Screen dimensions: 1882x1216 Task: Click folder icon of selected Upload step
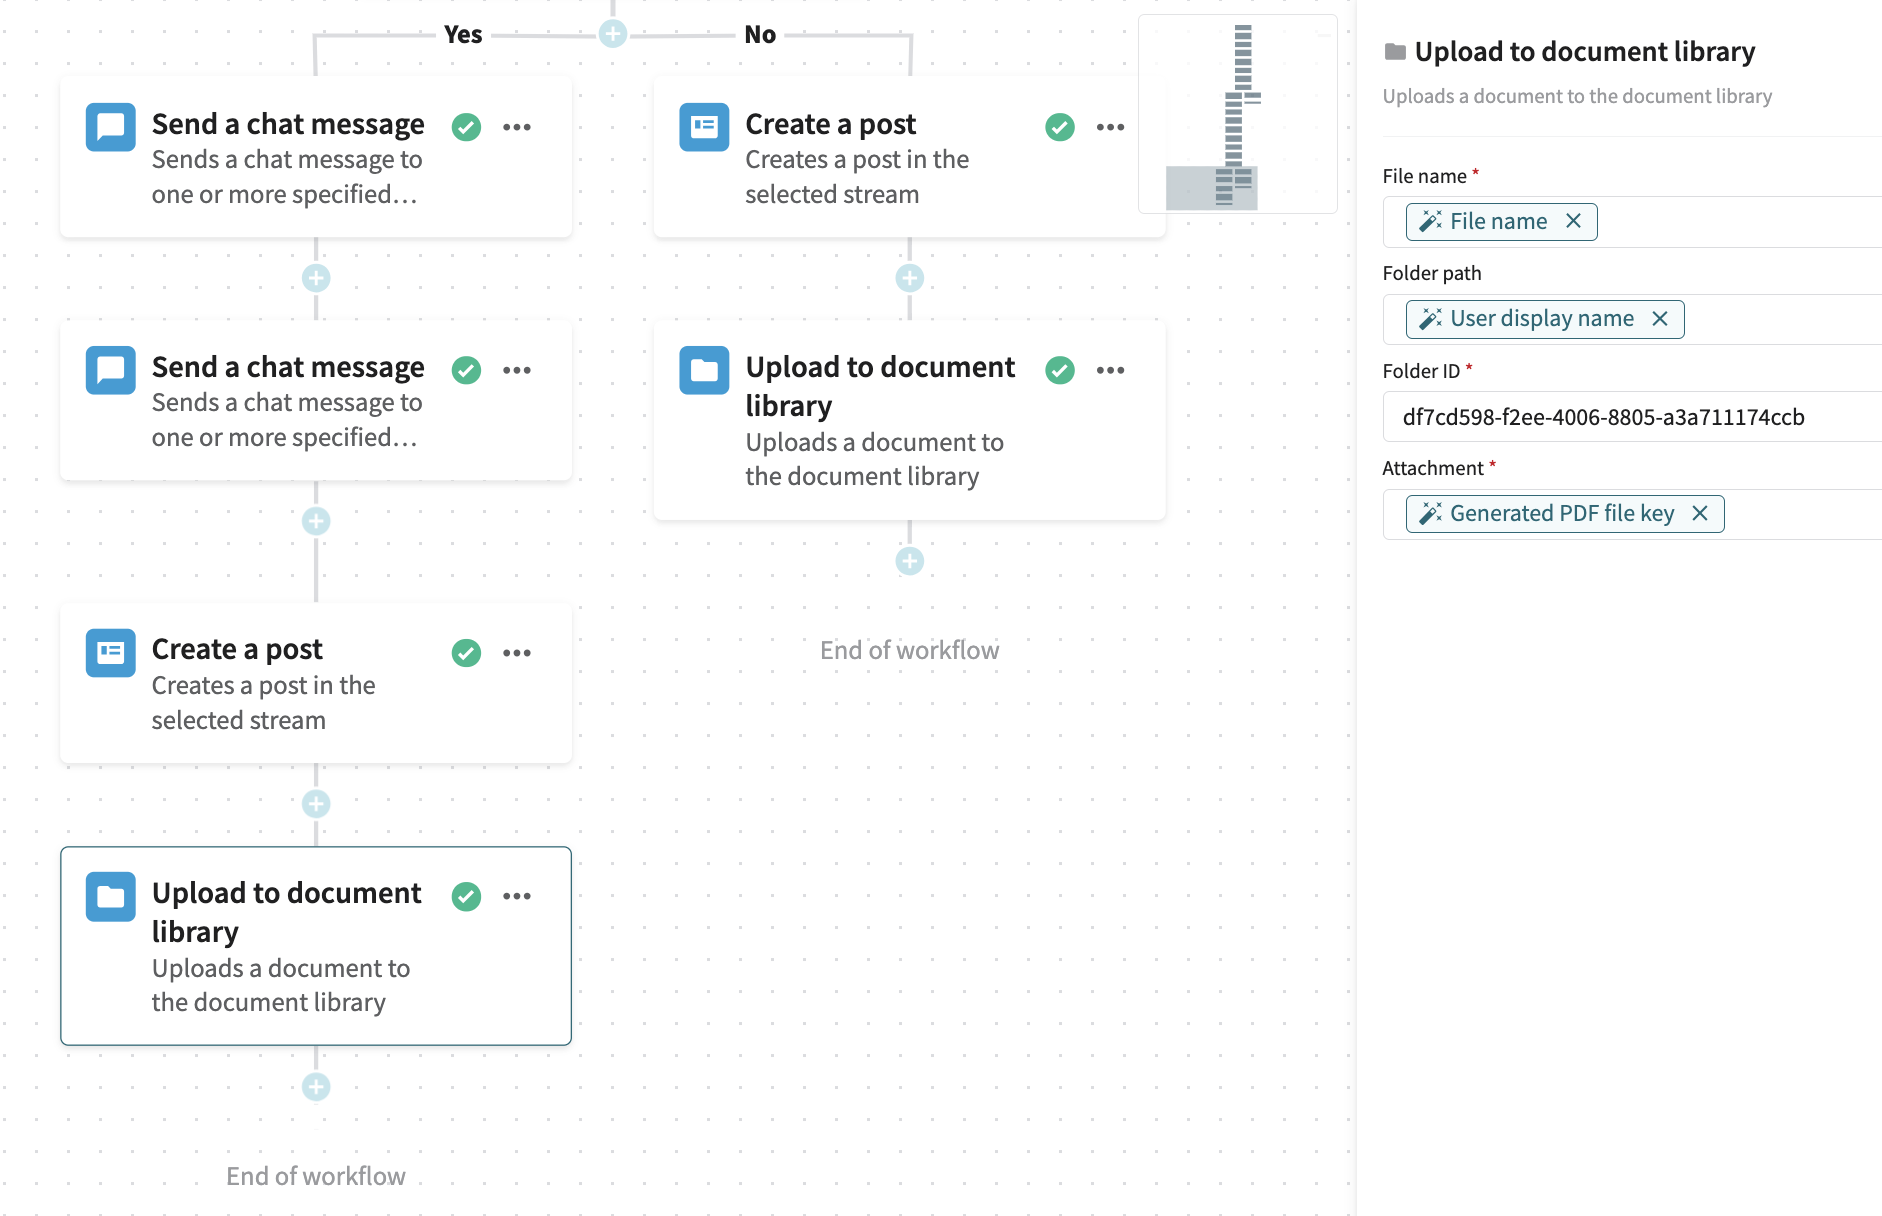coord(110,896)
